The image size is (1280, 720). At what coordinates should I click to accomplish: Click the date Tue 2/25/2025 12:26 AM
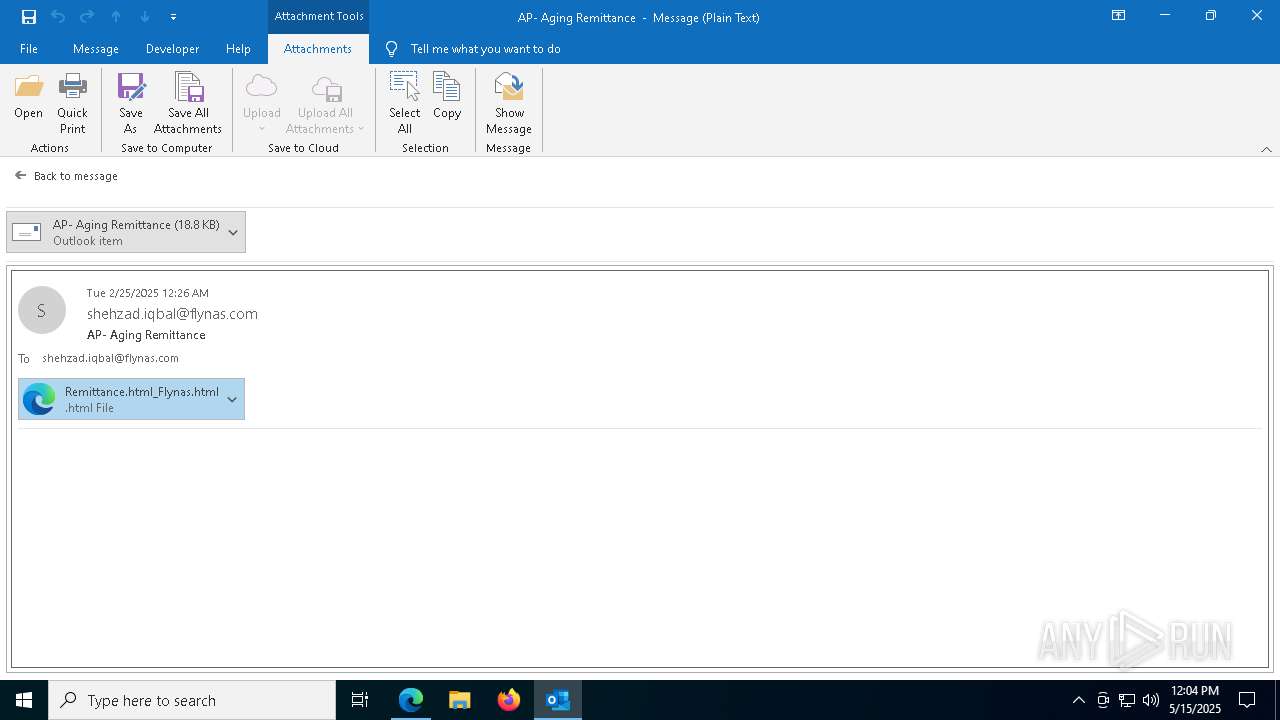click(148, 293)
